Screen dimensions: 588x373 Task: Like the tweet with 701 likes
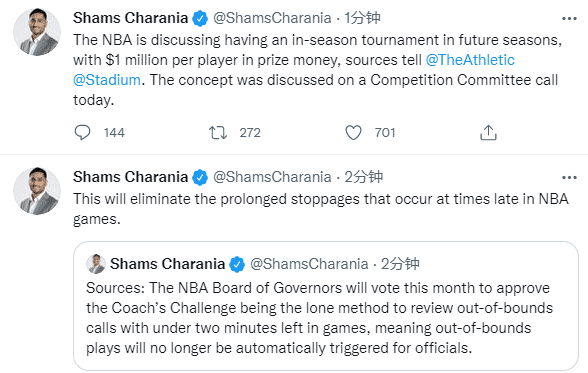(353, 133)
